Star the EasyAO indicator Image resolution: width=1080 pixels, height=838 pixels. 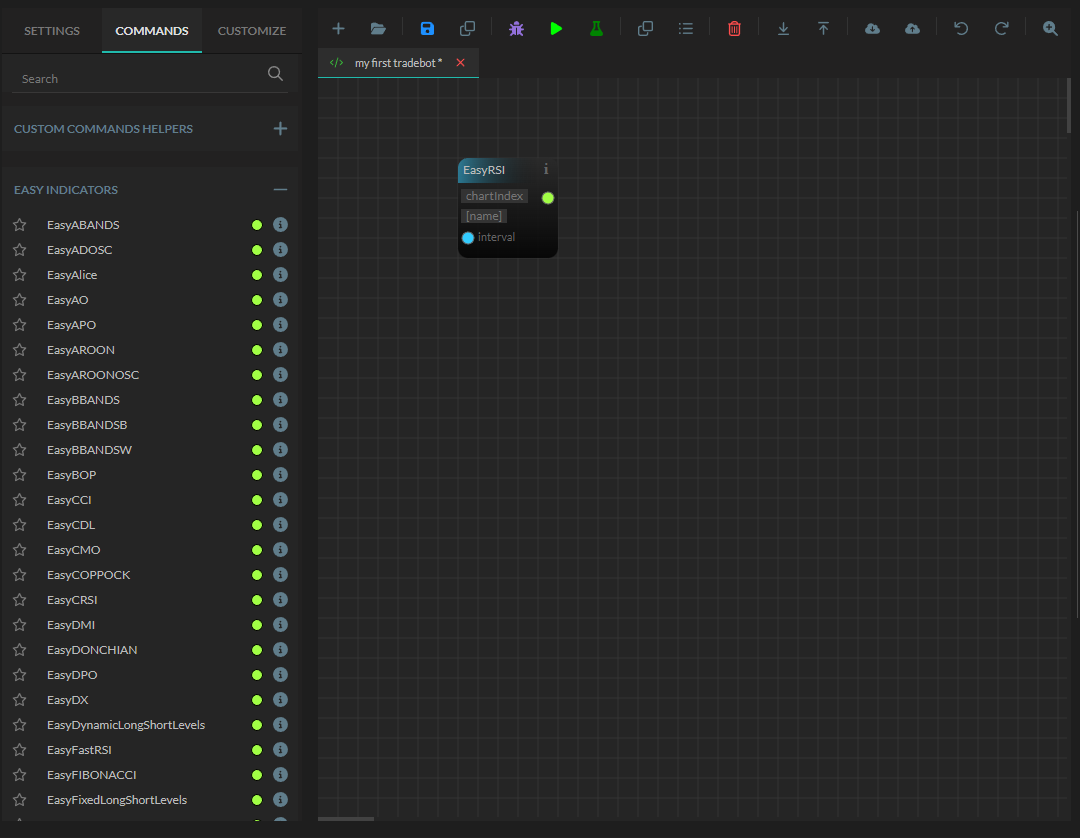[19, 299]
